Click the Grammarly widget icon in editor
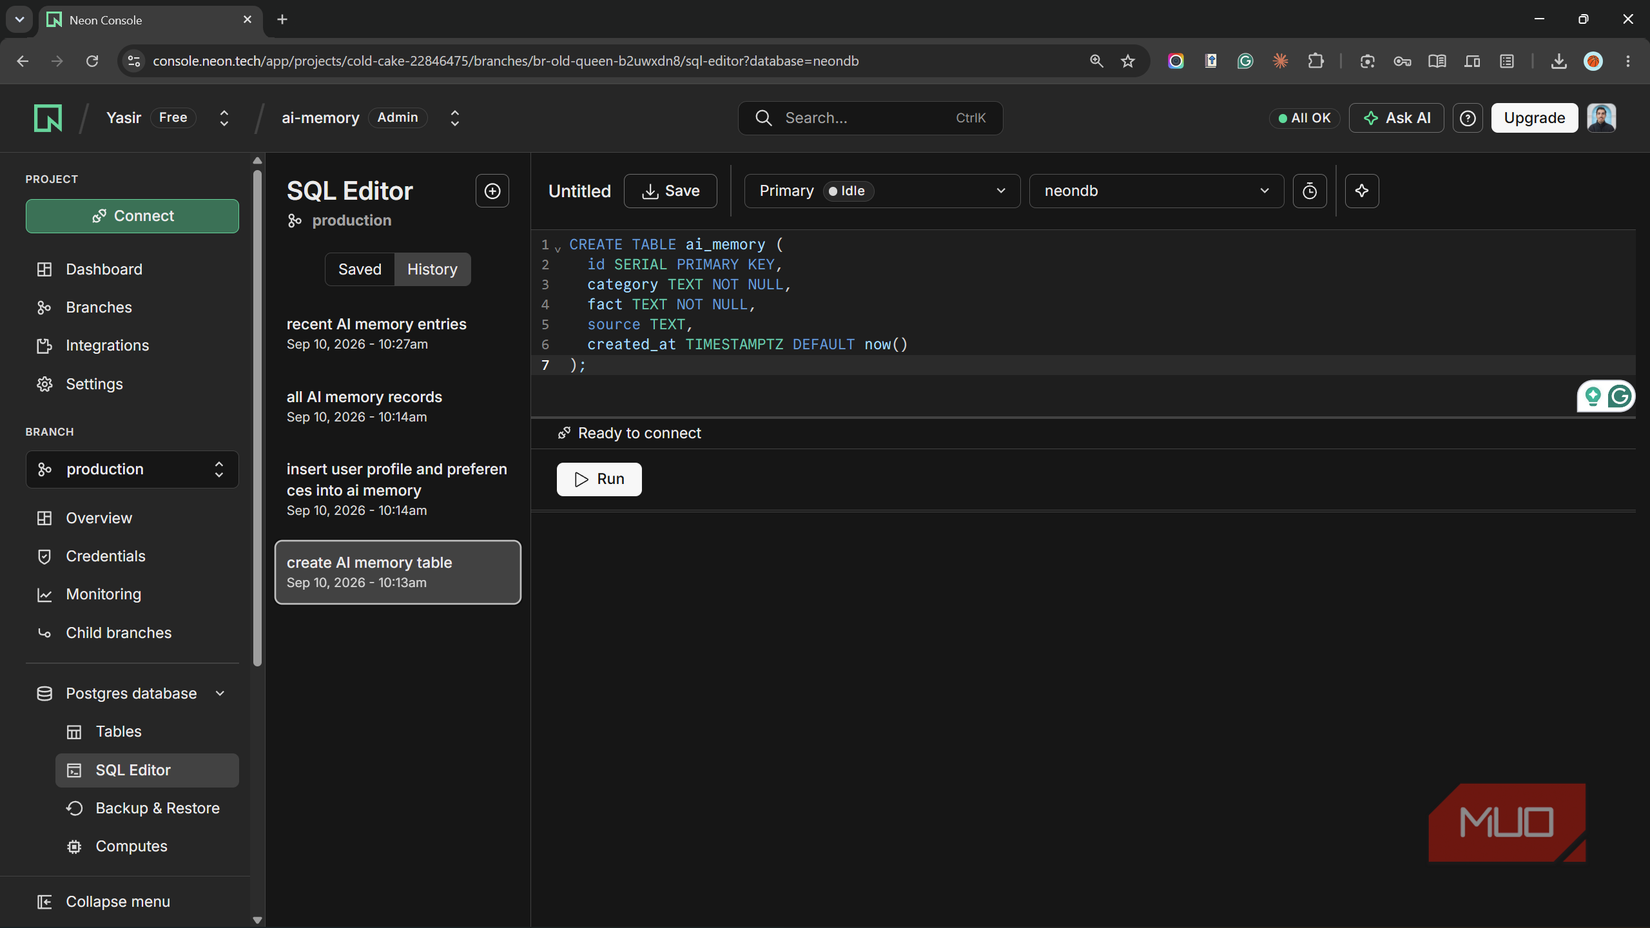The width and height of the screenshot is (1650, 928). [1619, 397]
